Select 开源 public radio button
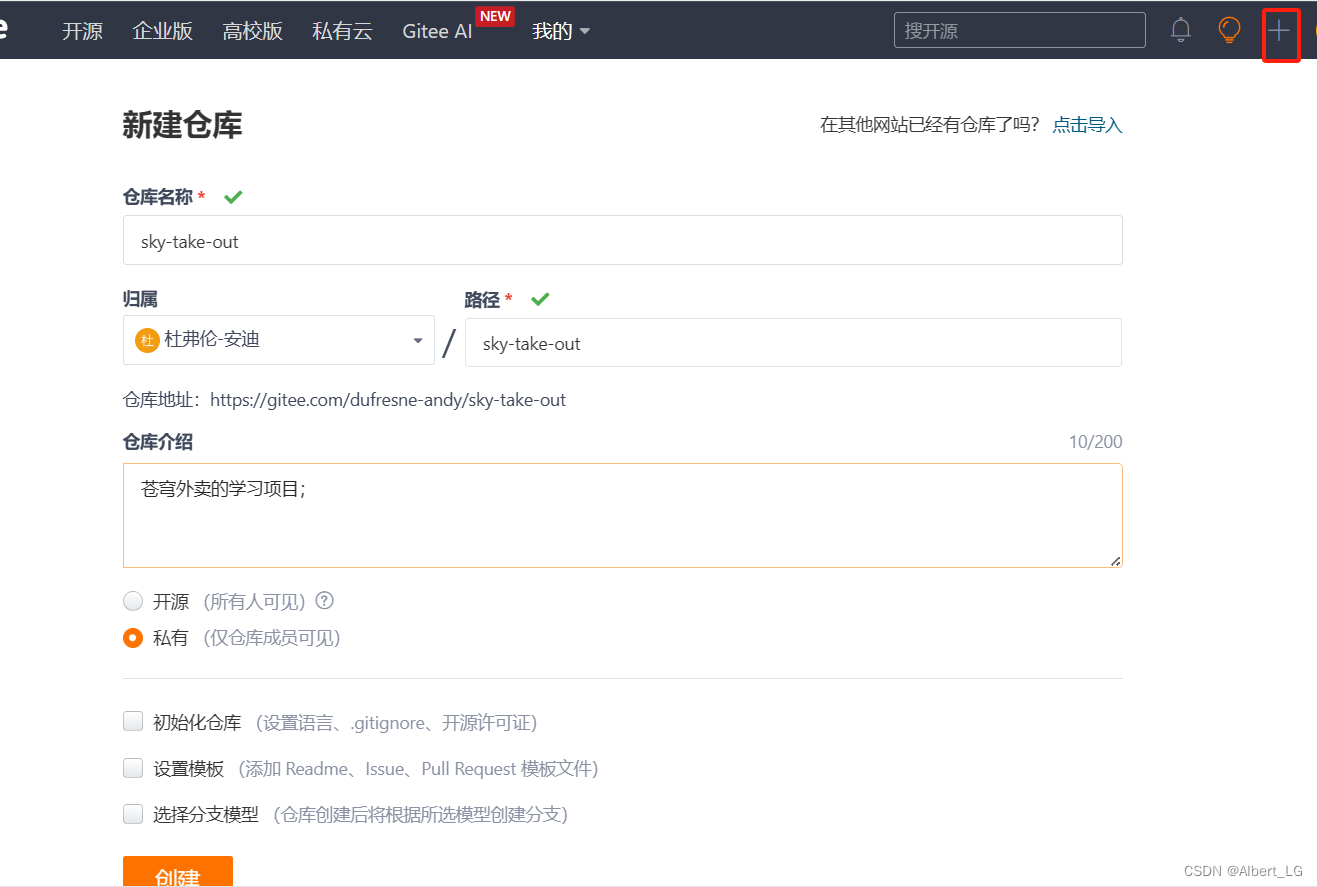This screenshot has height=887, width=1317. coord(133,601)
